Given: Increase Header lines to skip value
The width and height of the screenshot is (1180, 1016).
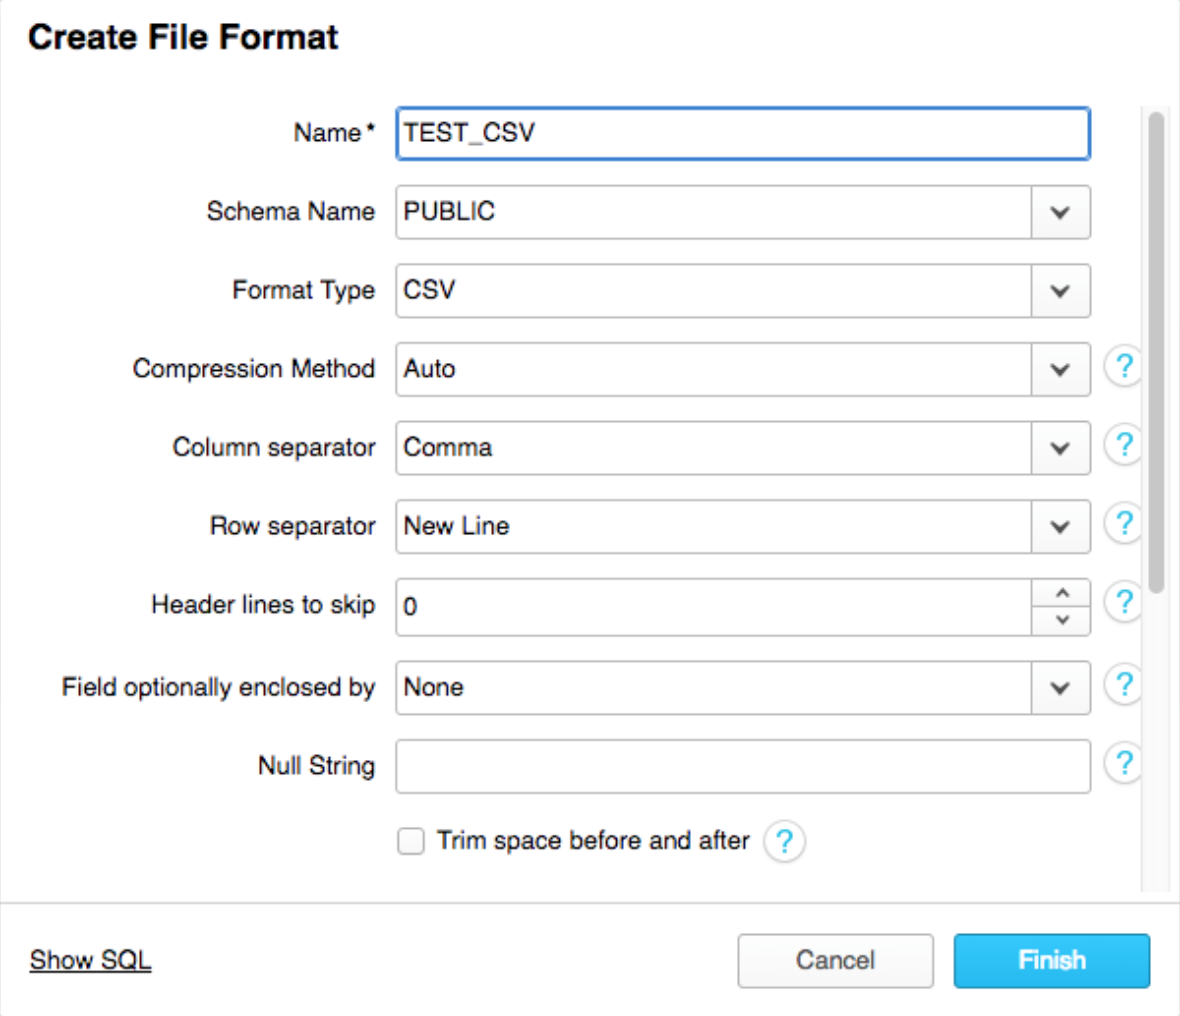Looking at the screenshot, I should click(1062, 594).
